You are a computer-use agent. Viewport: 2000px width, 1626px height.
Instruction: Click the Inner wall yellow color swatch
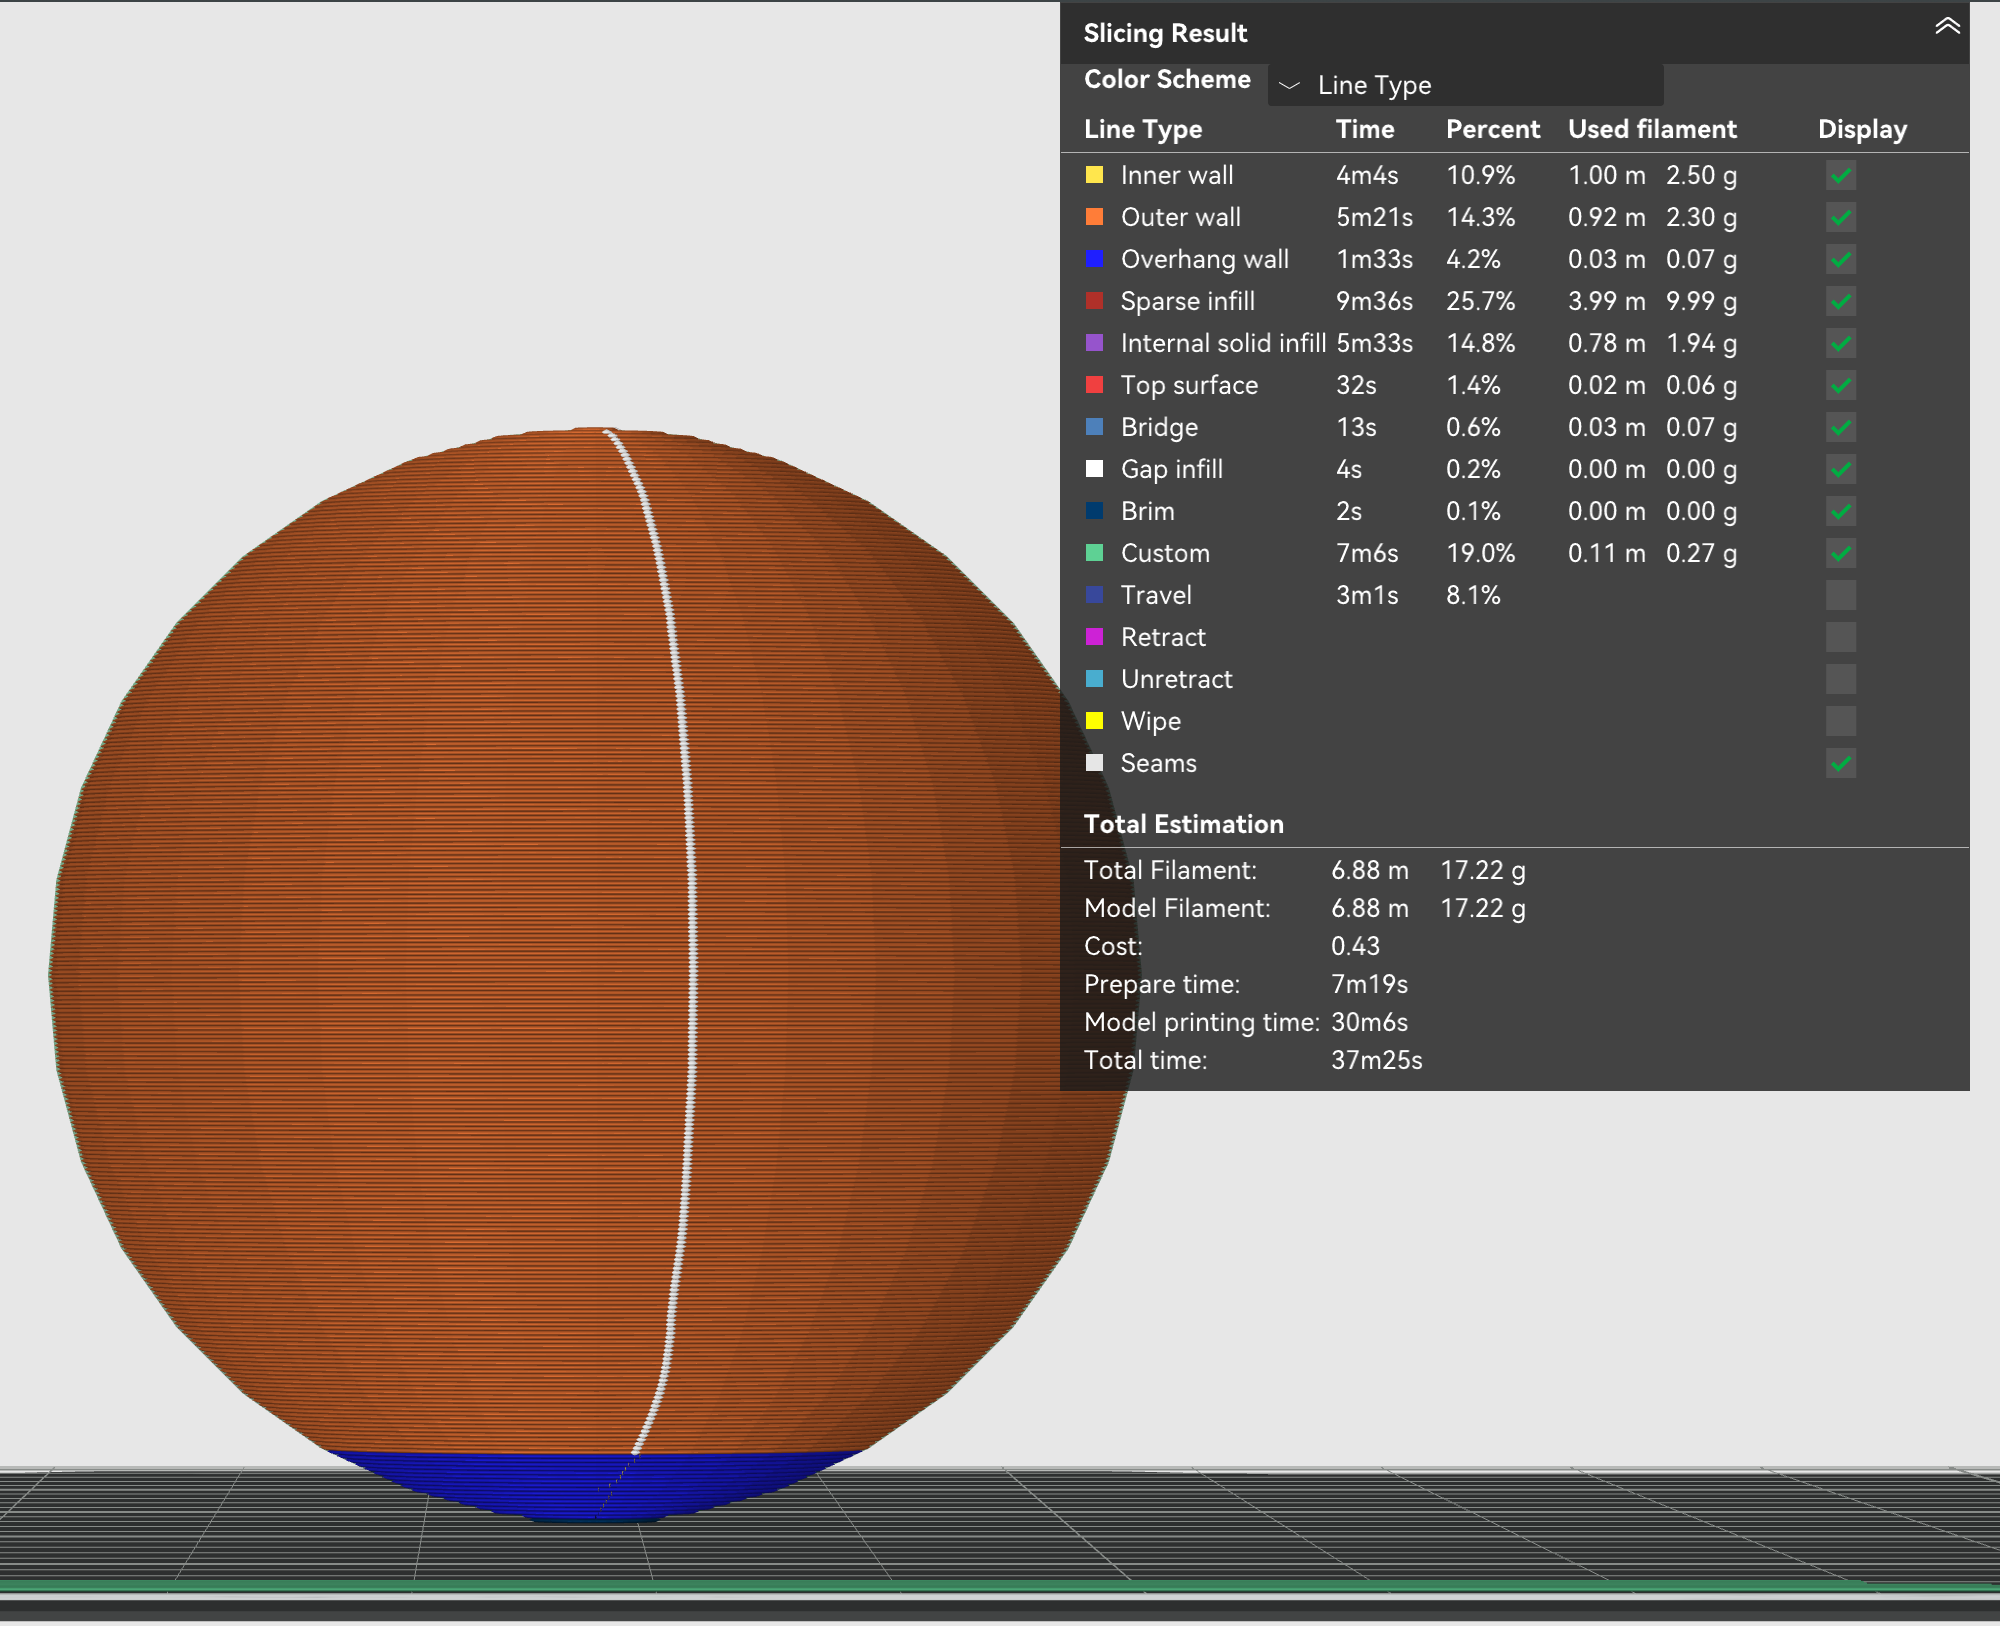pyautogui.click(x=1095, y=175)
